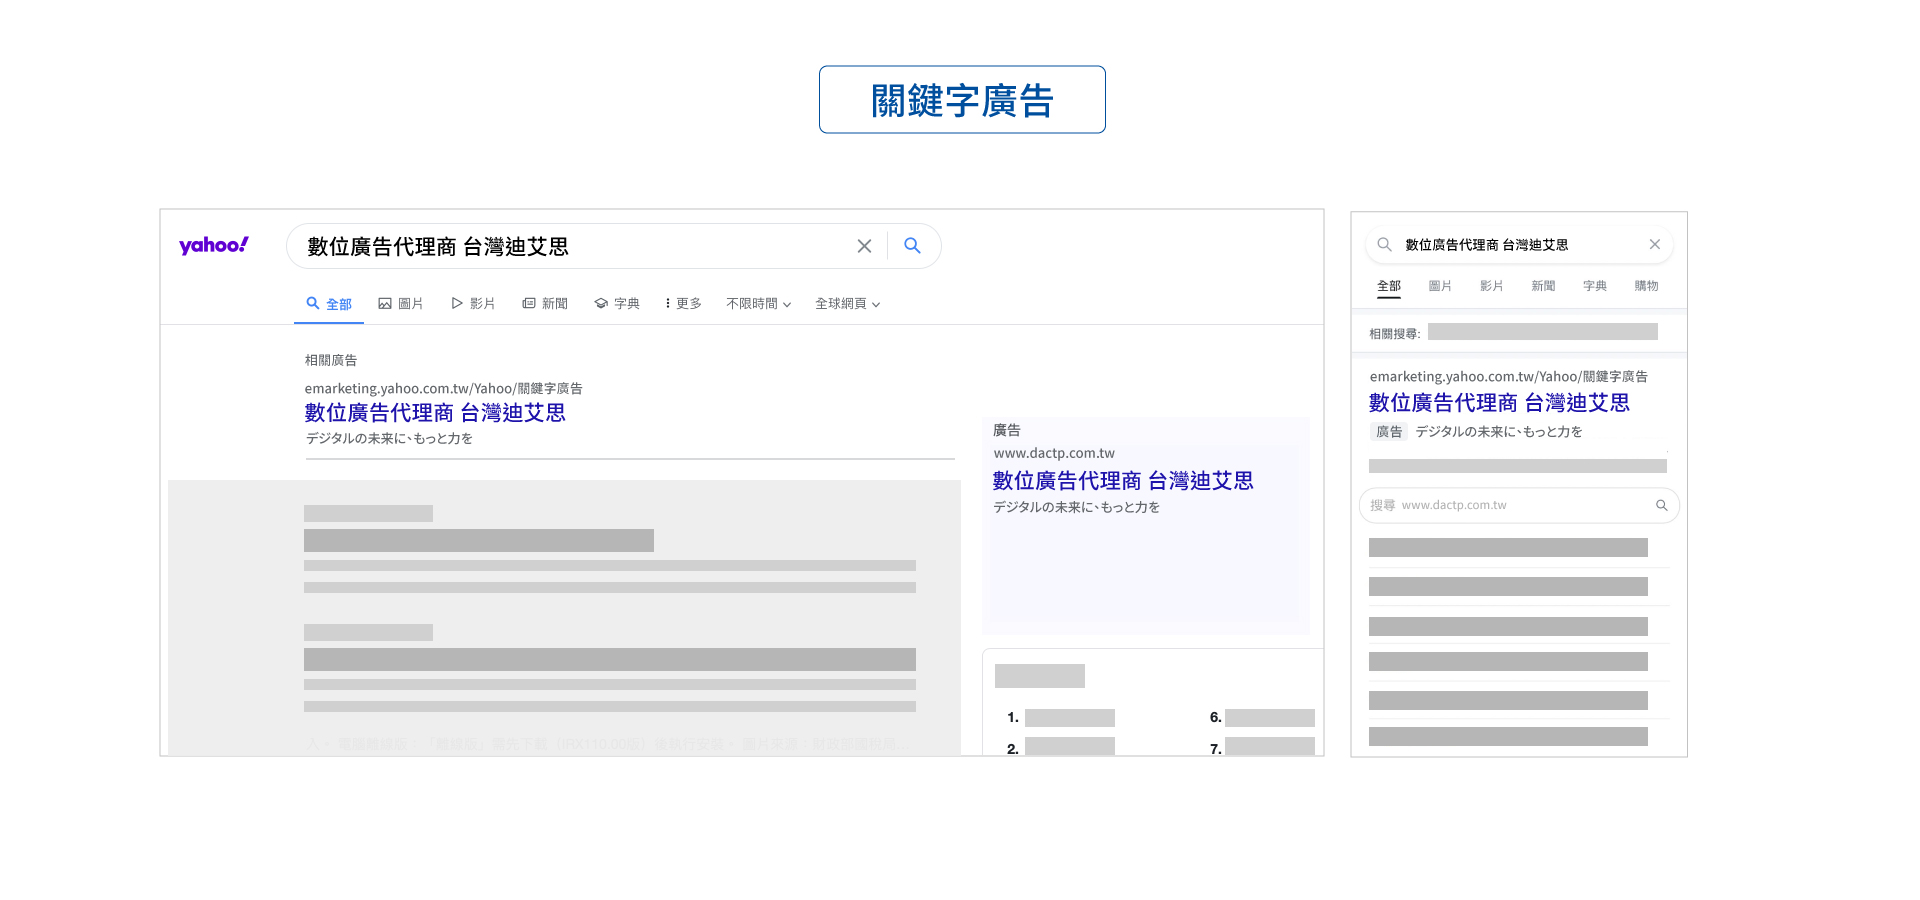Open the 字典 dictionary tab on desktop
Viewport: 1920px width, 900px height.
[617, 304]
